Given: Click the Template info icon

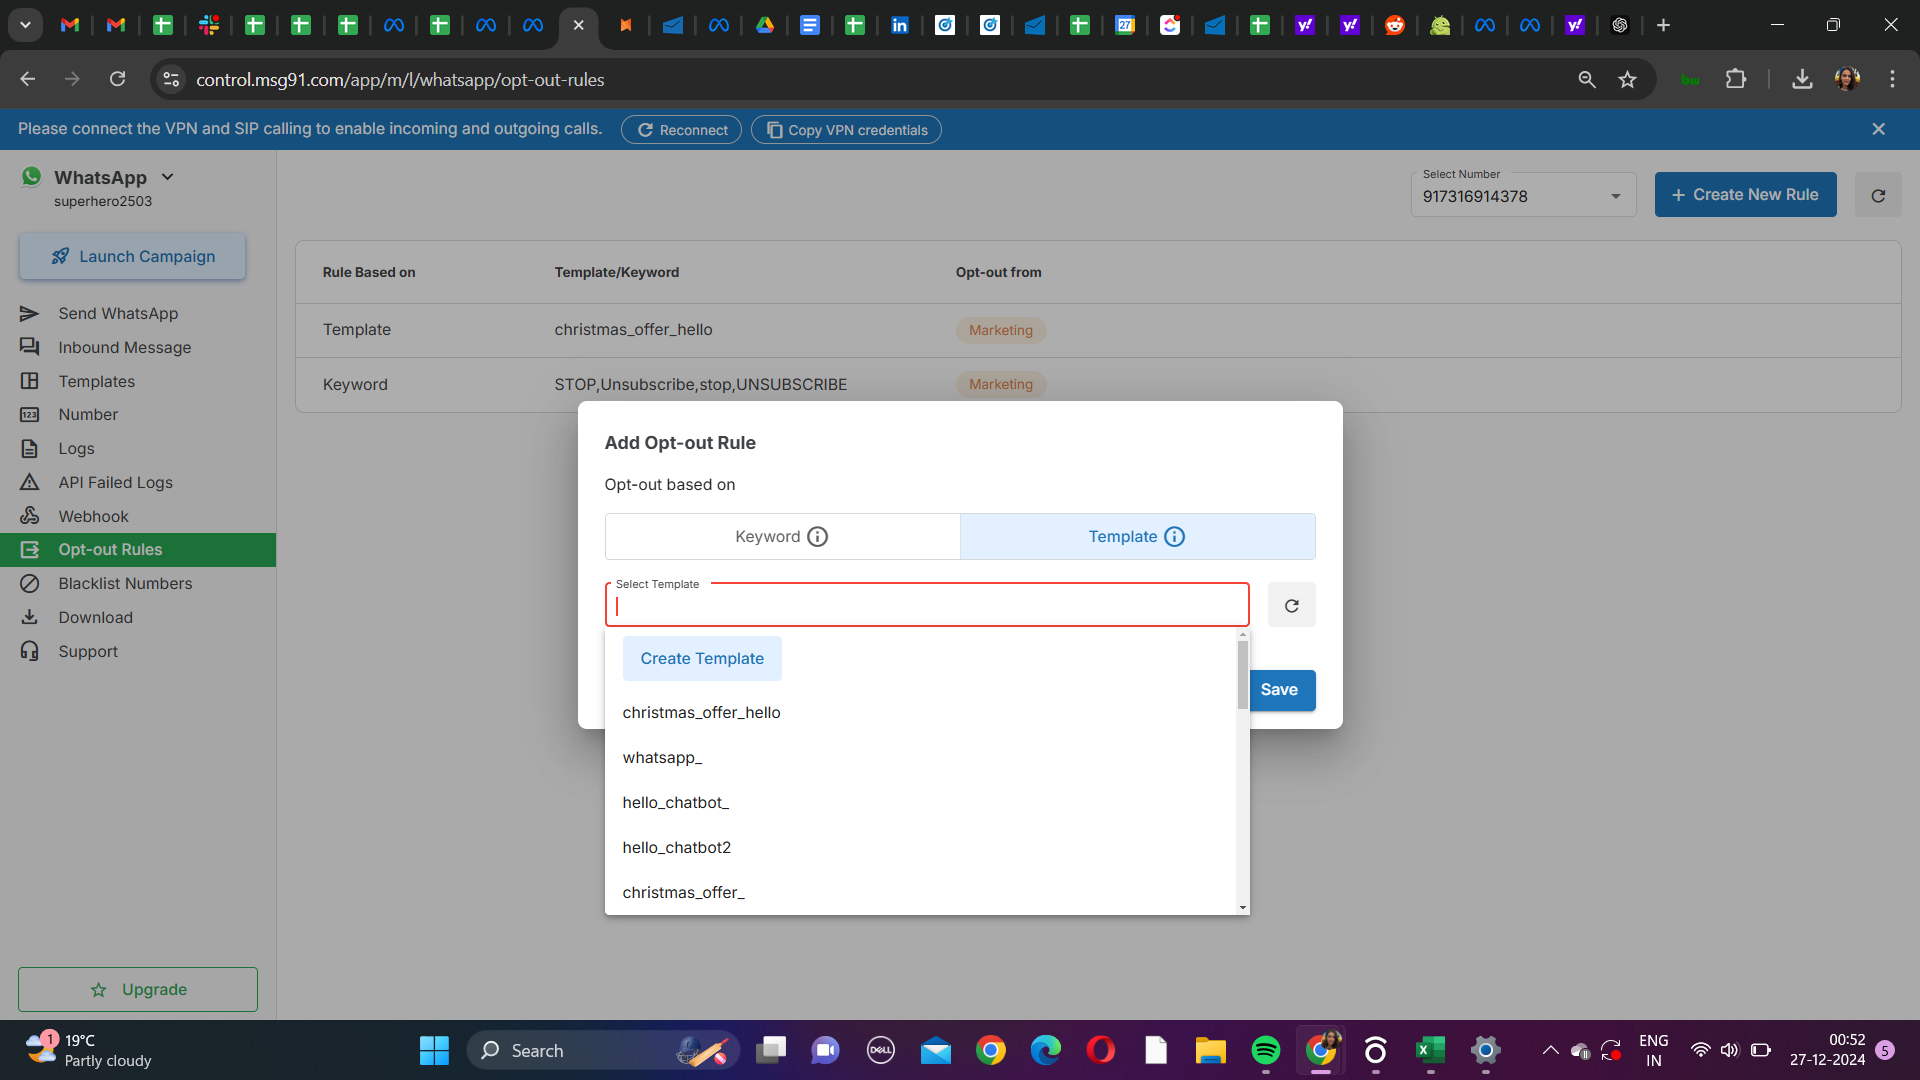Looking at the screenshot, I should click(x=1174, y=537).
